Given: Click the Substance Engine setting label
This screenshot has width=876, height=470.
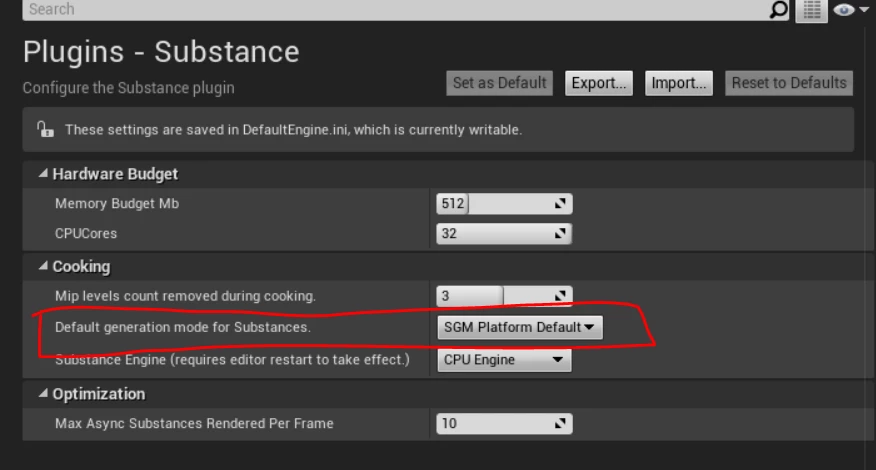Looking at the screenshot, I should [232, 360].
